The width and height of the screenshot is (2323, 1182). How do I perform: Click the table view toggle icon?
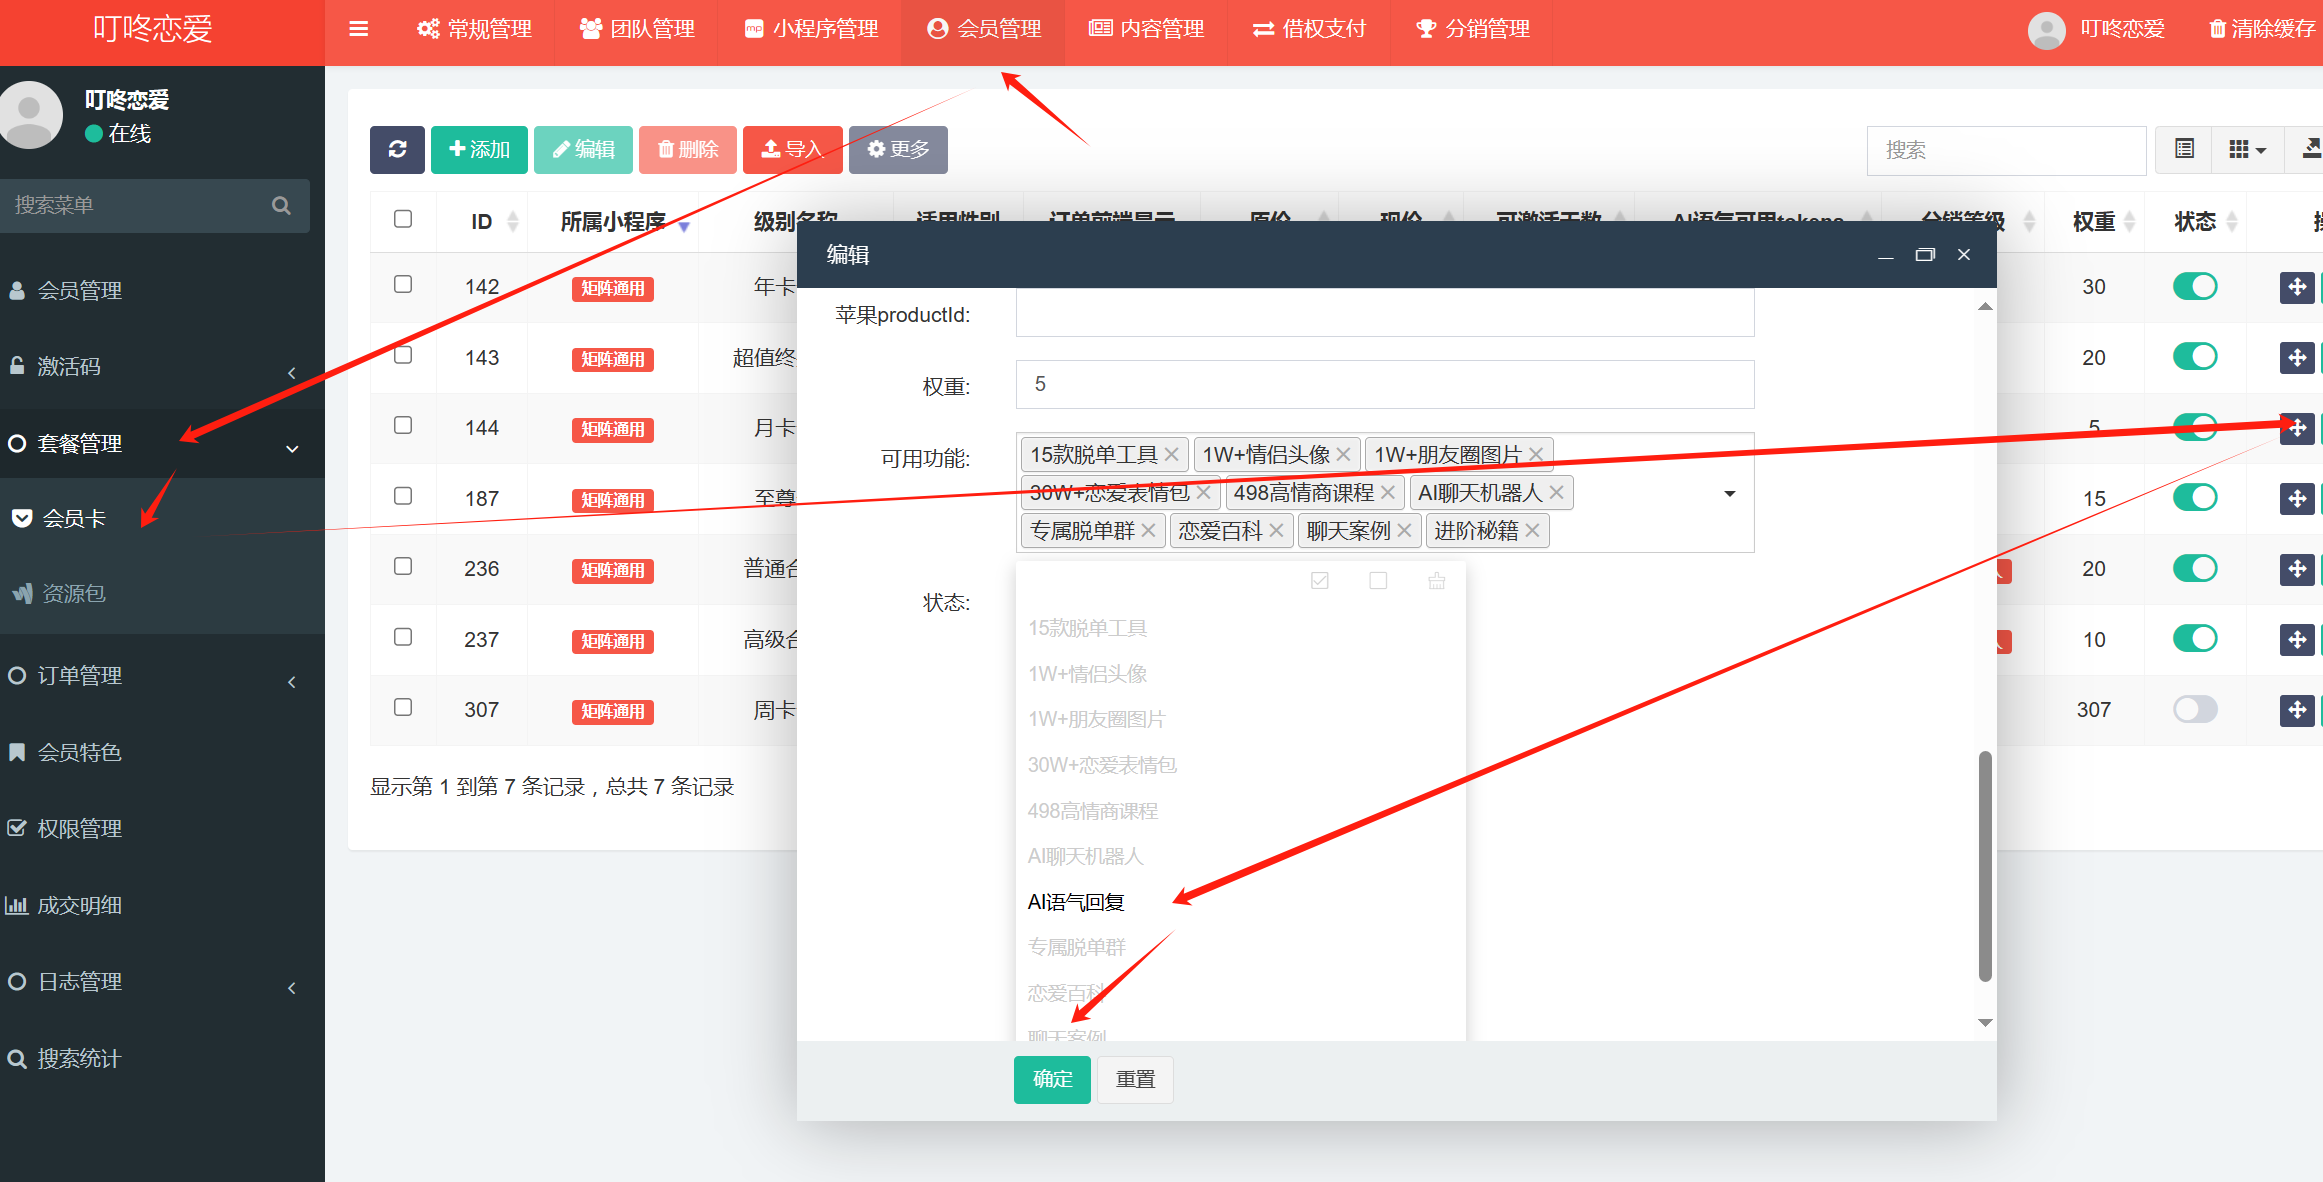[x=2184, y=150]
